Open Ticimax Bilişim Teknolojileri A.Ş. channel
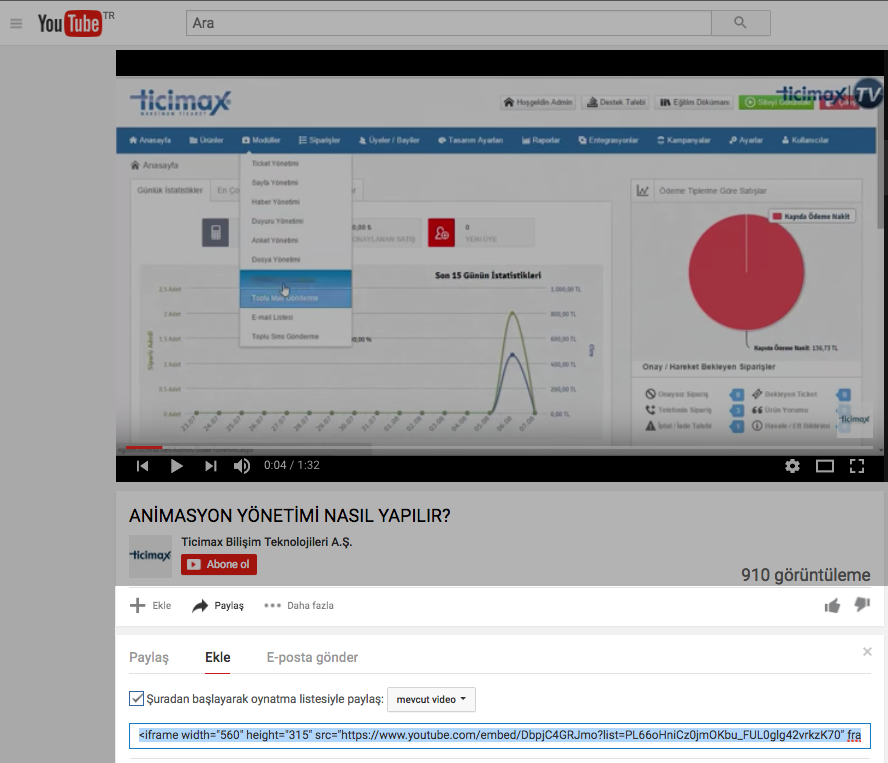The image size is (888, 763). [267, 542]
